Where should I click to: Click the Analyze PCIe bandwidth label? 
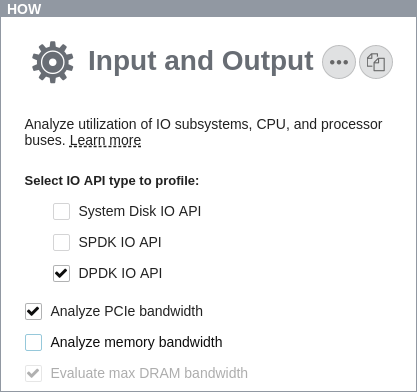[127, 311]
